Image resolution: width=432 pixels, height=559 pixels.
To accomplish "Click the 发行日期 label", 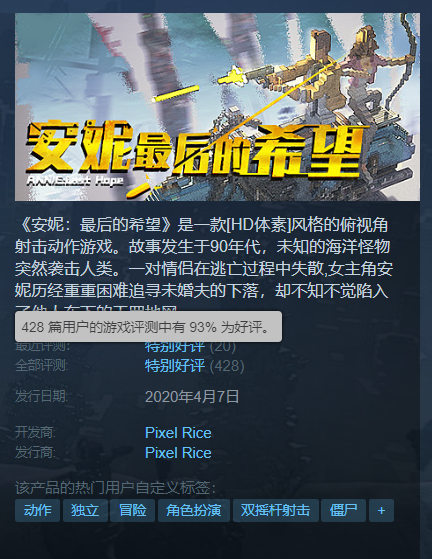I will tap(41, 396).
